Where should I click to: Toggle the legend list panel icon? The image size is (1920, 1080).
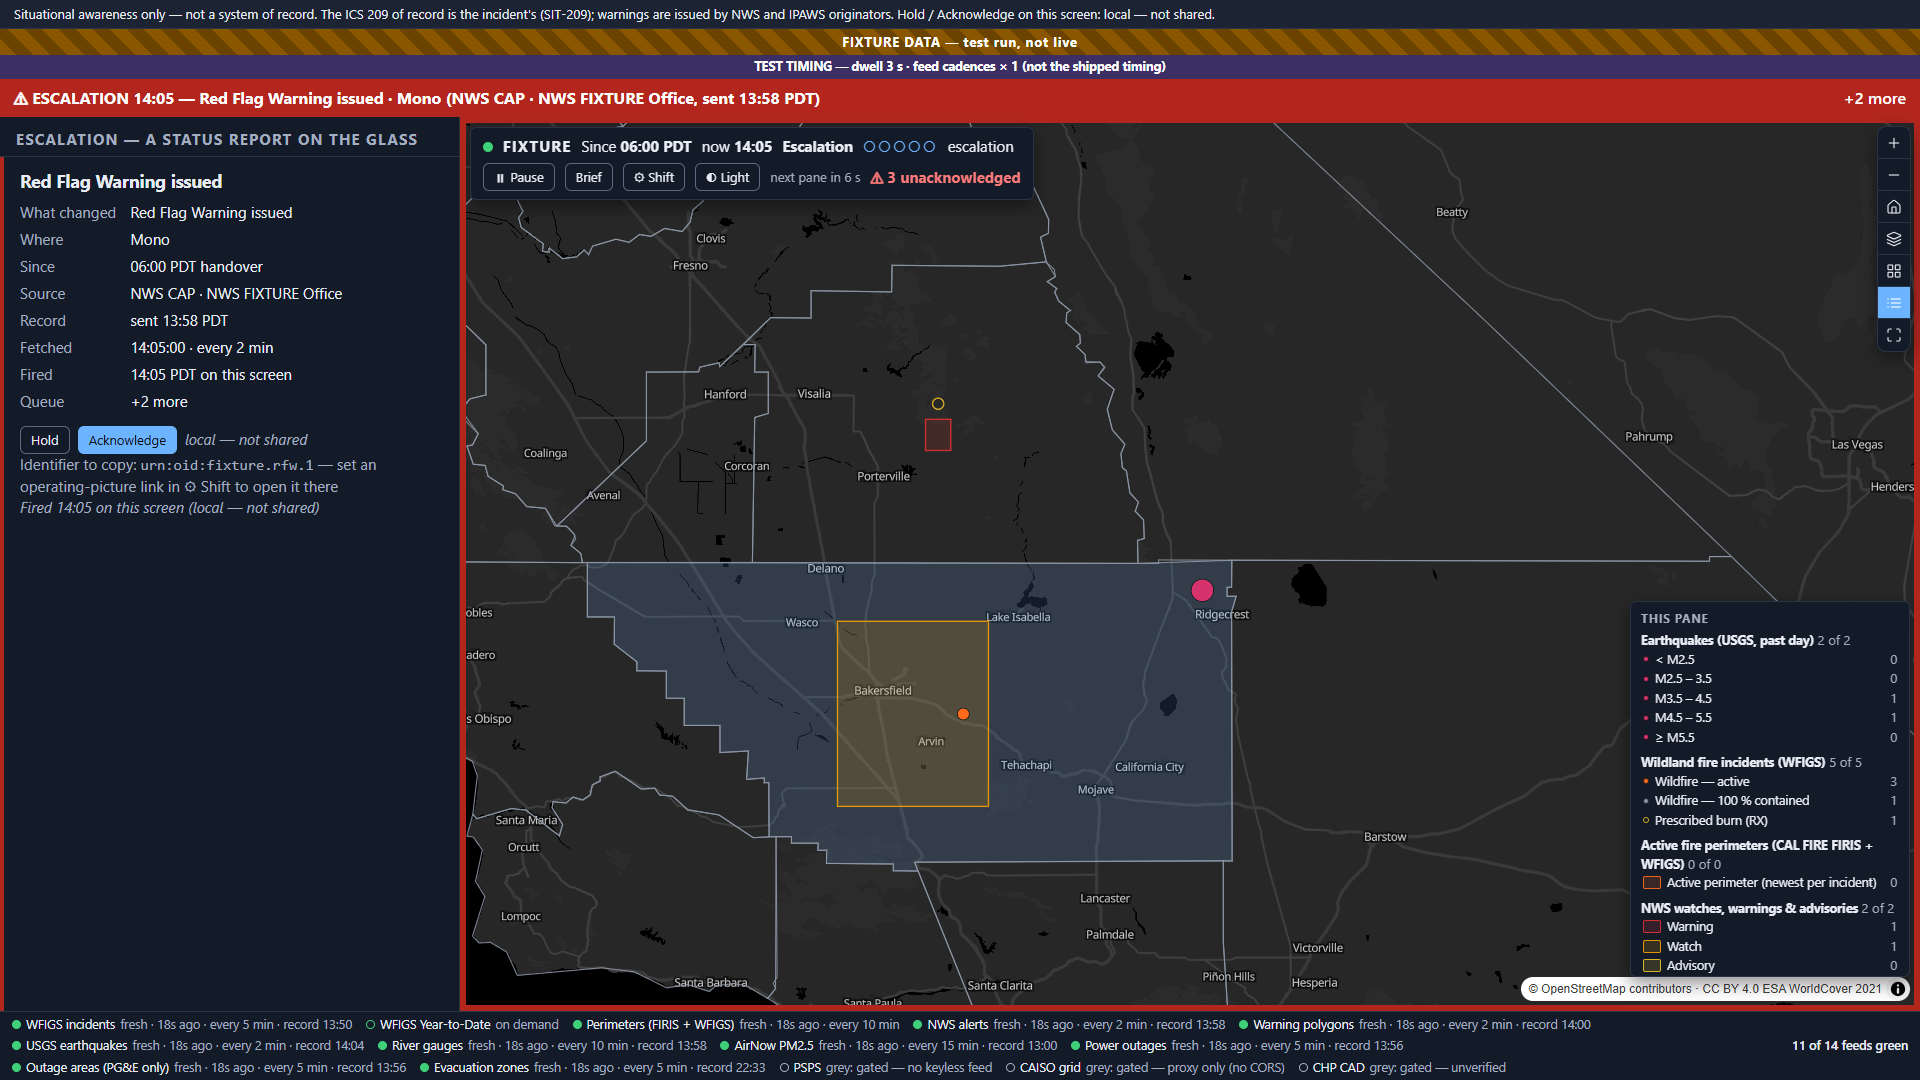(x=1893, y=303)
